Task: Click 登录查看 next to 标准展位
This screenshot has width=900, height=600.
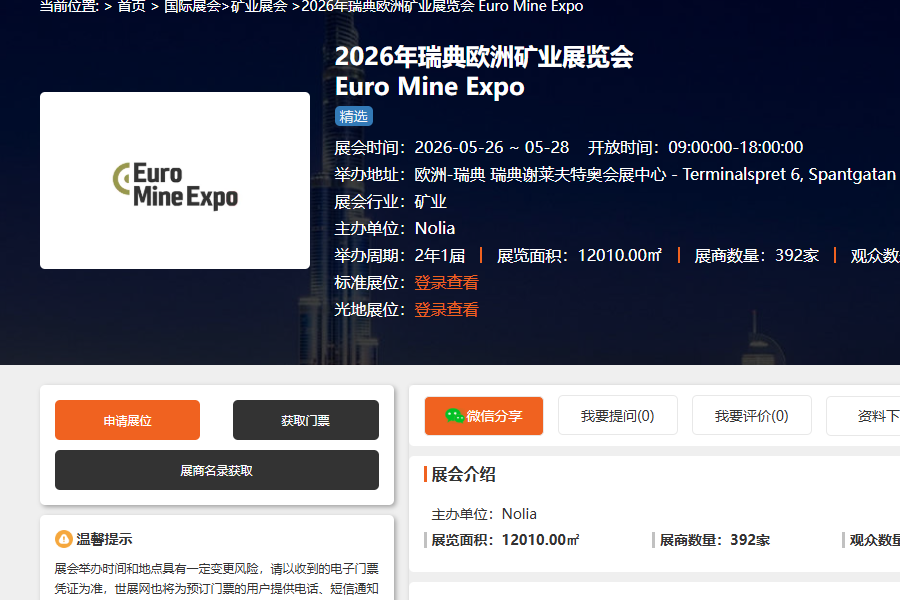Action: [x=446, y=282]
